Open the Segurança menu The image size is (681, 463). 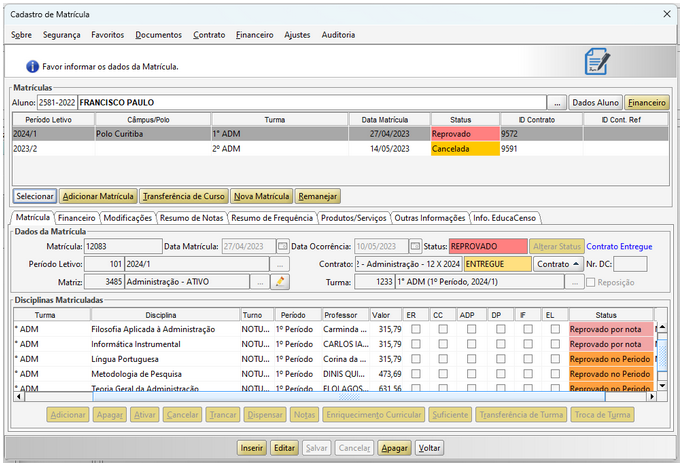(61, 35)
